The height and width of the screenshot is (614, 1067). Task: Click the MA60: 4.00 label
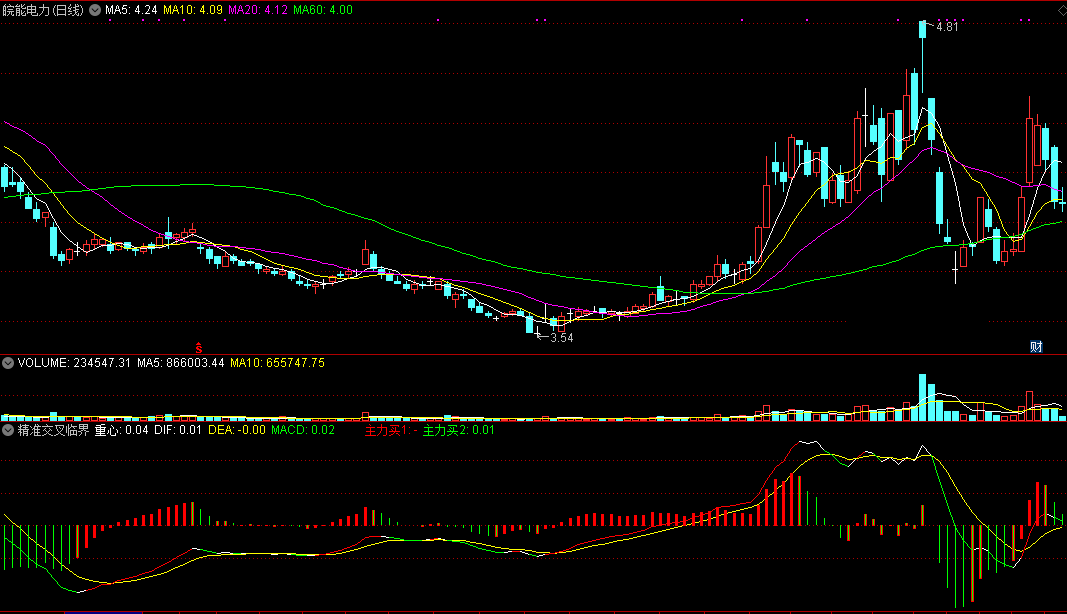pos(323,10)
